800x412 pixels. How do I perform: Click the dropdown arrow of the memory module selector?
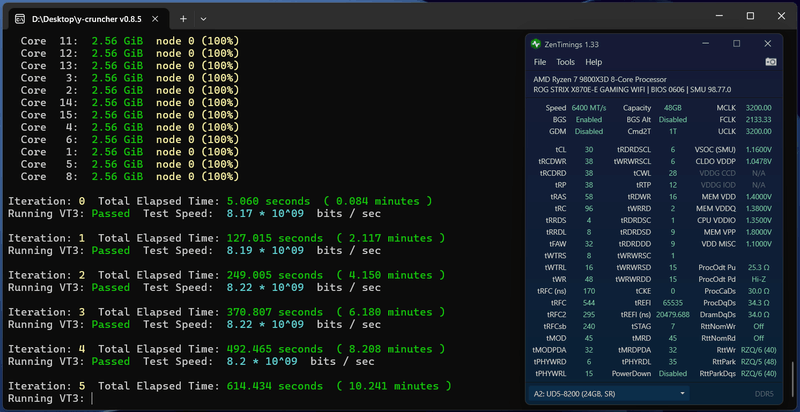[683, 393]
